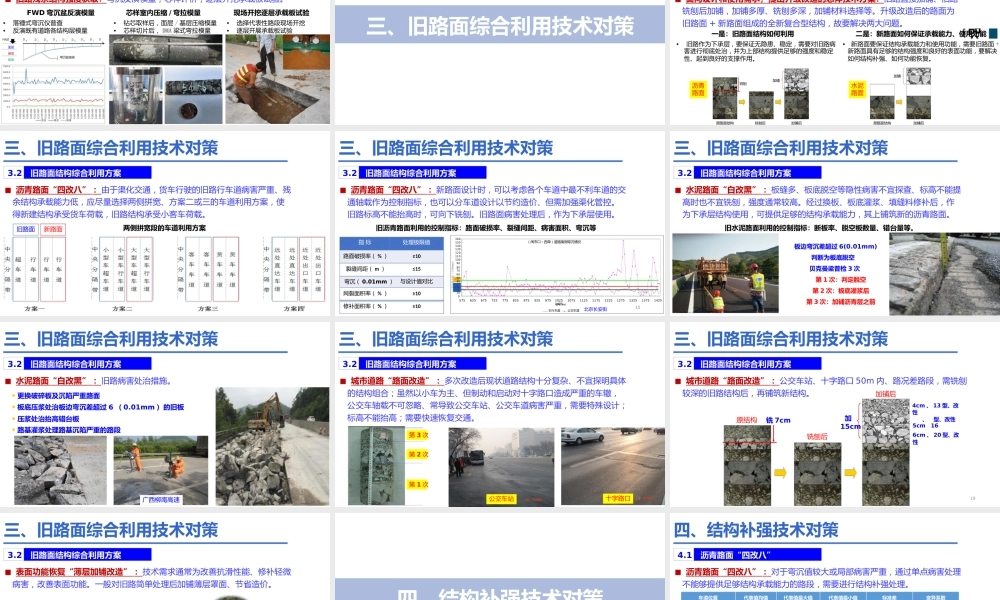Click the 方案一 lane diagram

(34, 270)
